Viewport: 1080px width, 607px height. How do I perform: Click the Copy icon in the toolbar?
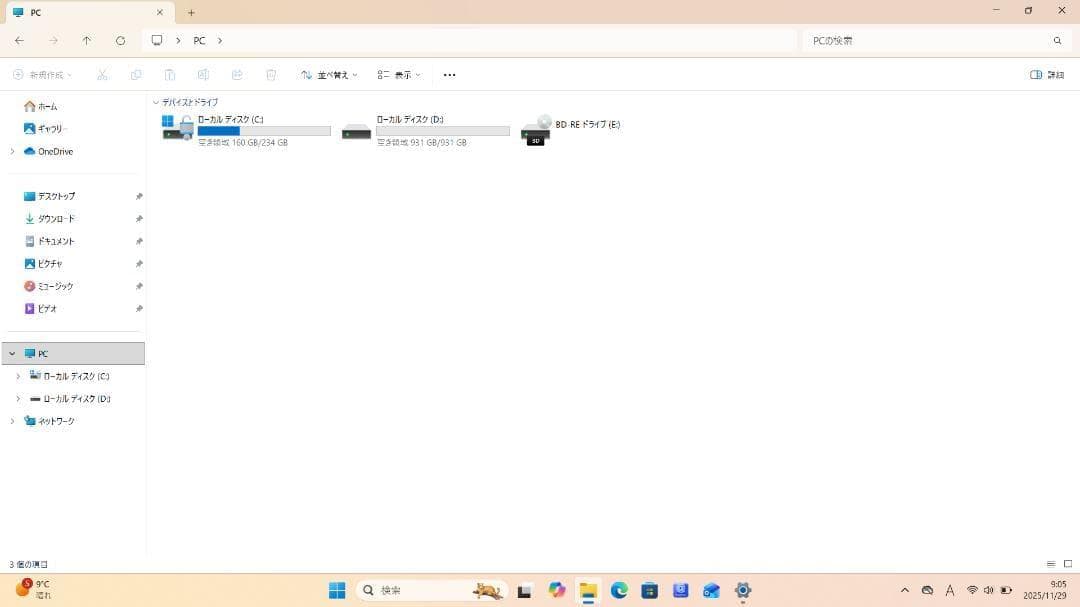(x=135, y=74)
